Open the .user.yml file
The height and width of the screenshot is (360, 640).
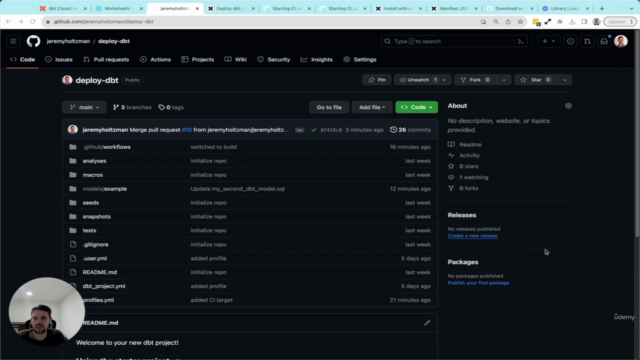point(95,258)
